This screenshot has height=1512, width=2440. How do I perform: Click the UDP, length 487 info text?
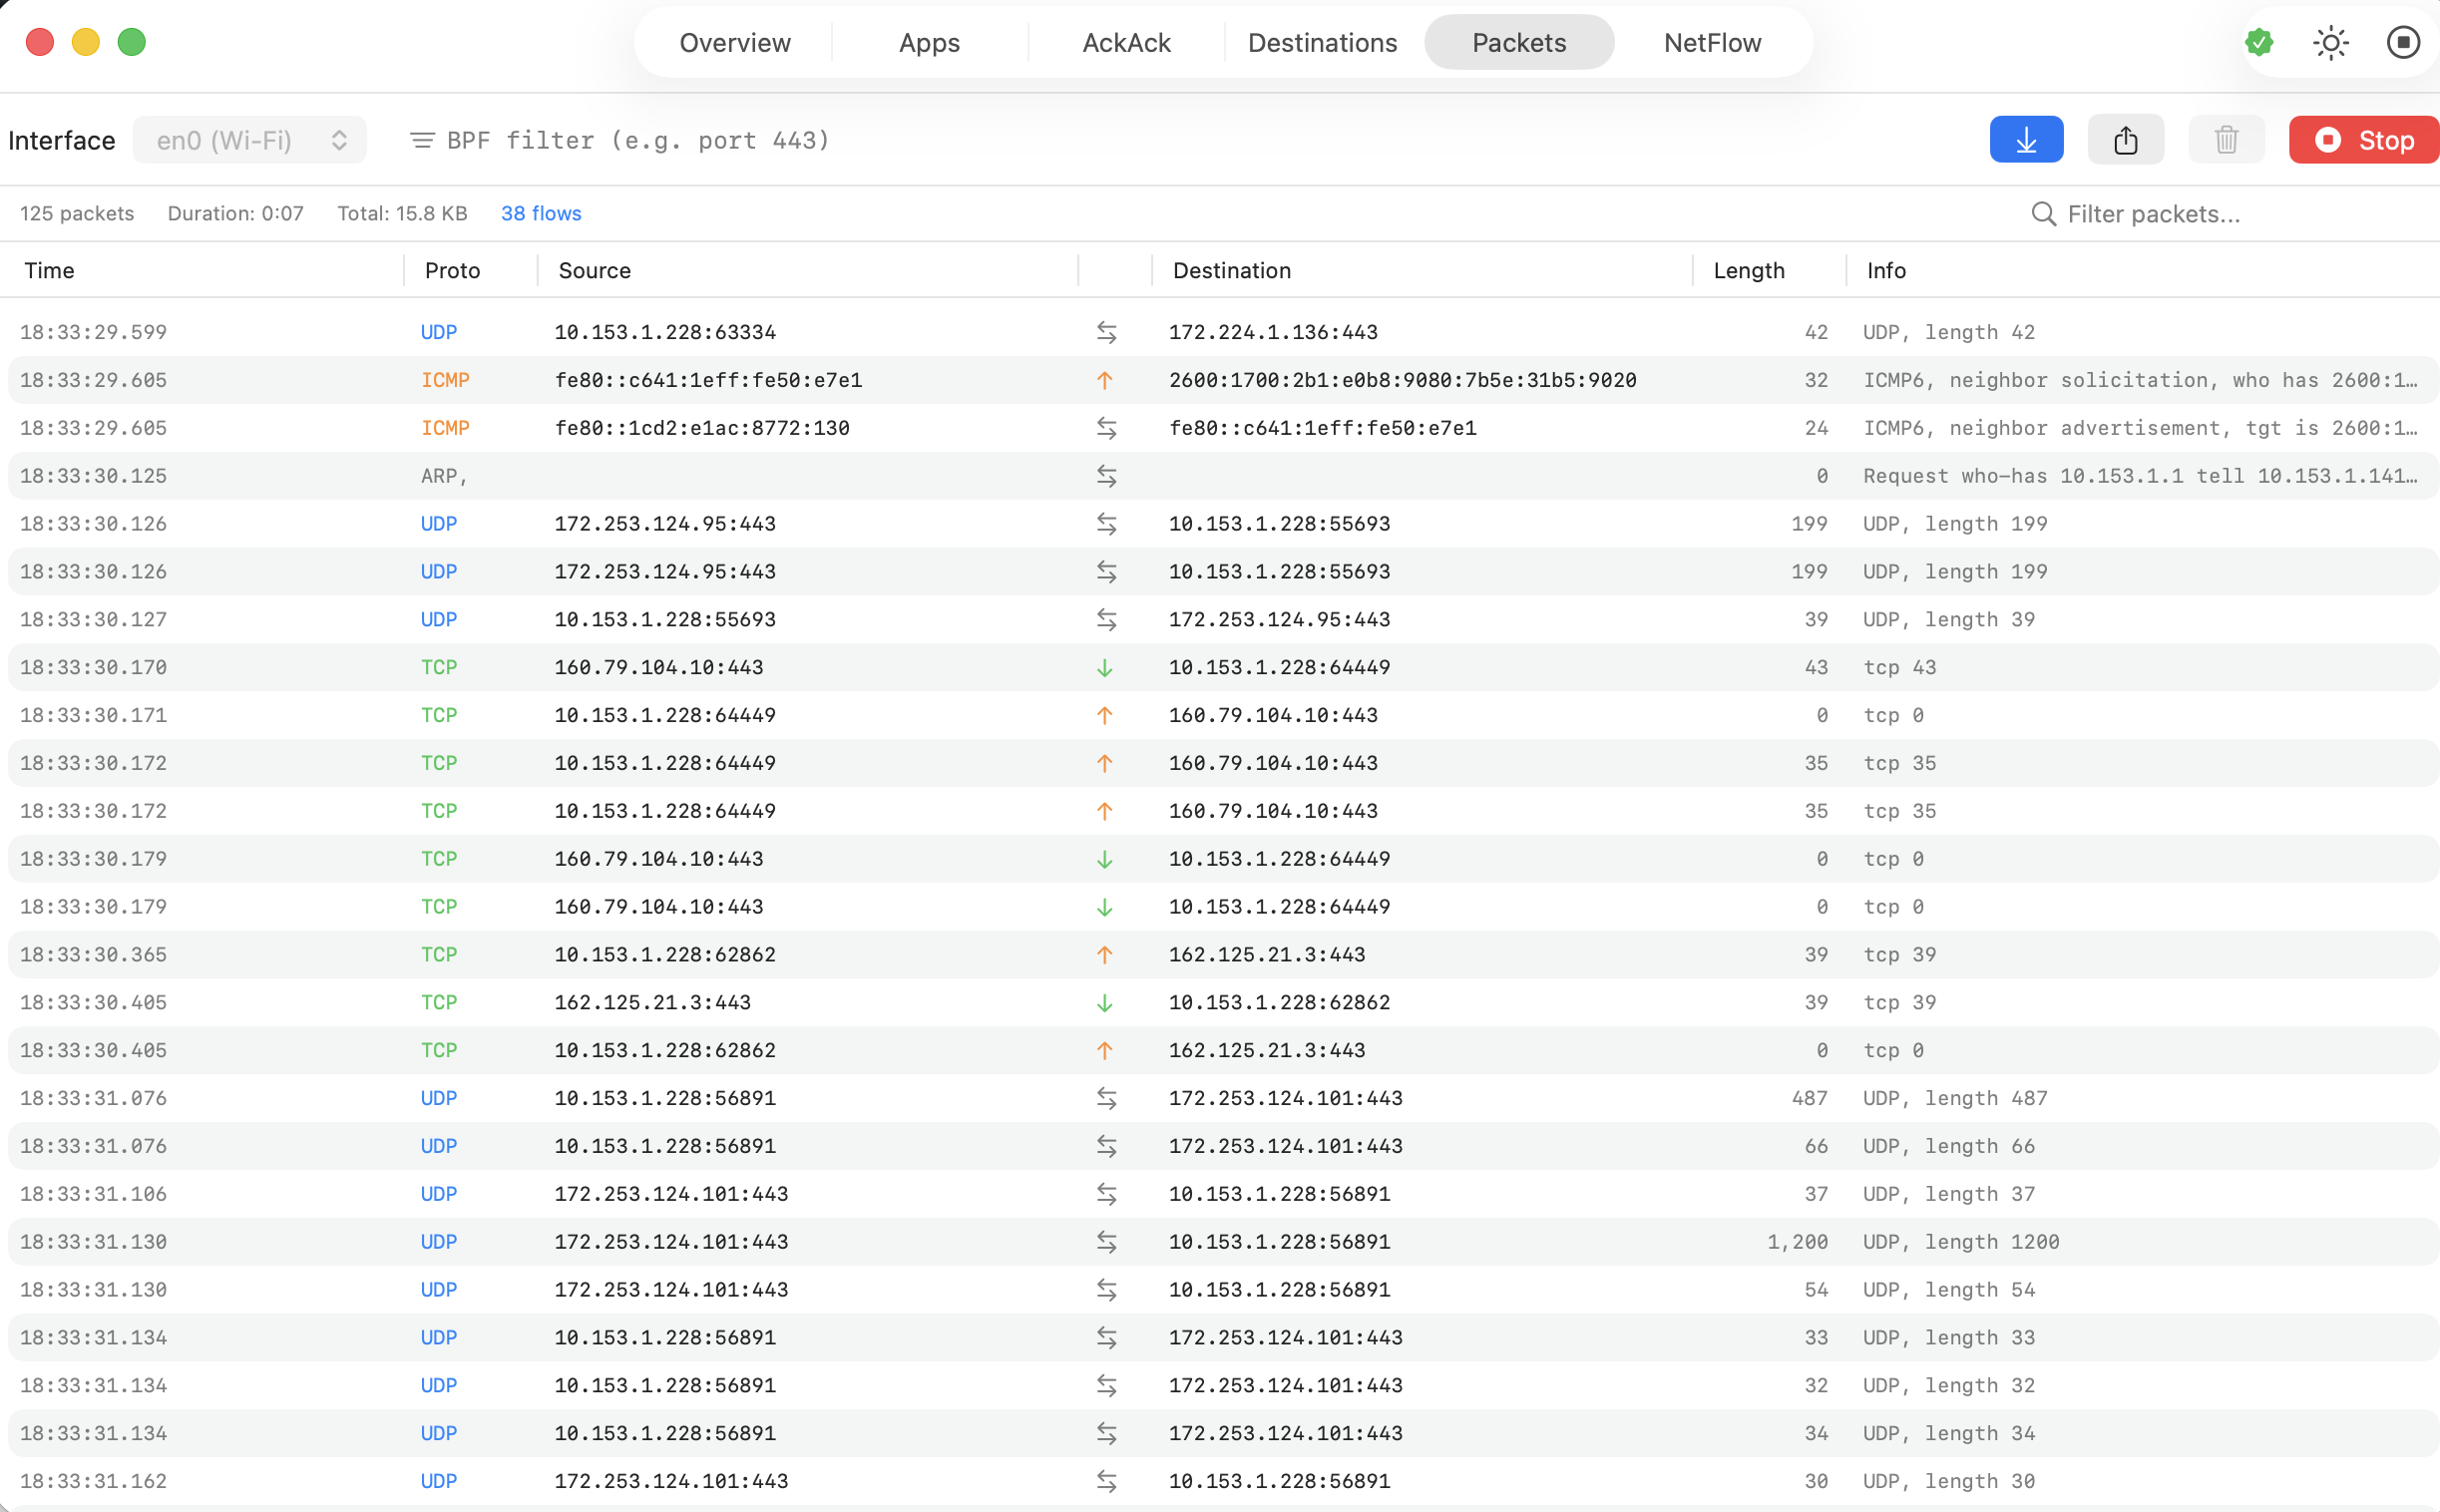(1955, 1098)
